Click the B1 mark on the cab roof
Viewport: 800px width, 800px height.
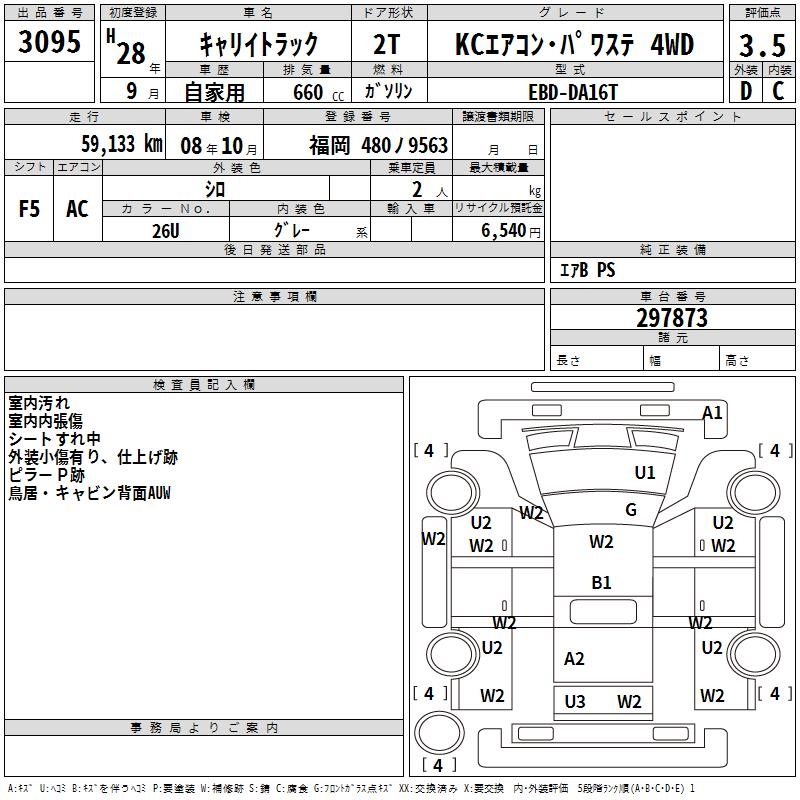602,583
